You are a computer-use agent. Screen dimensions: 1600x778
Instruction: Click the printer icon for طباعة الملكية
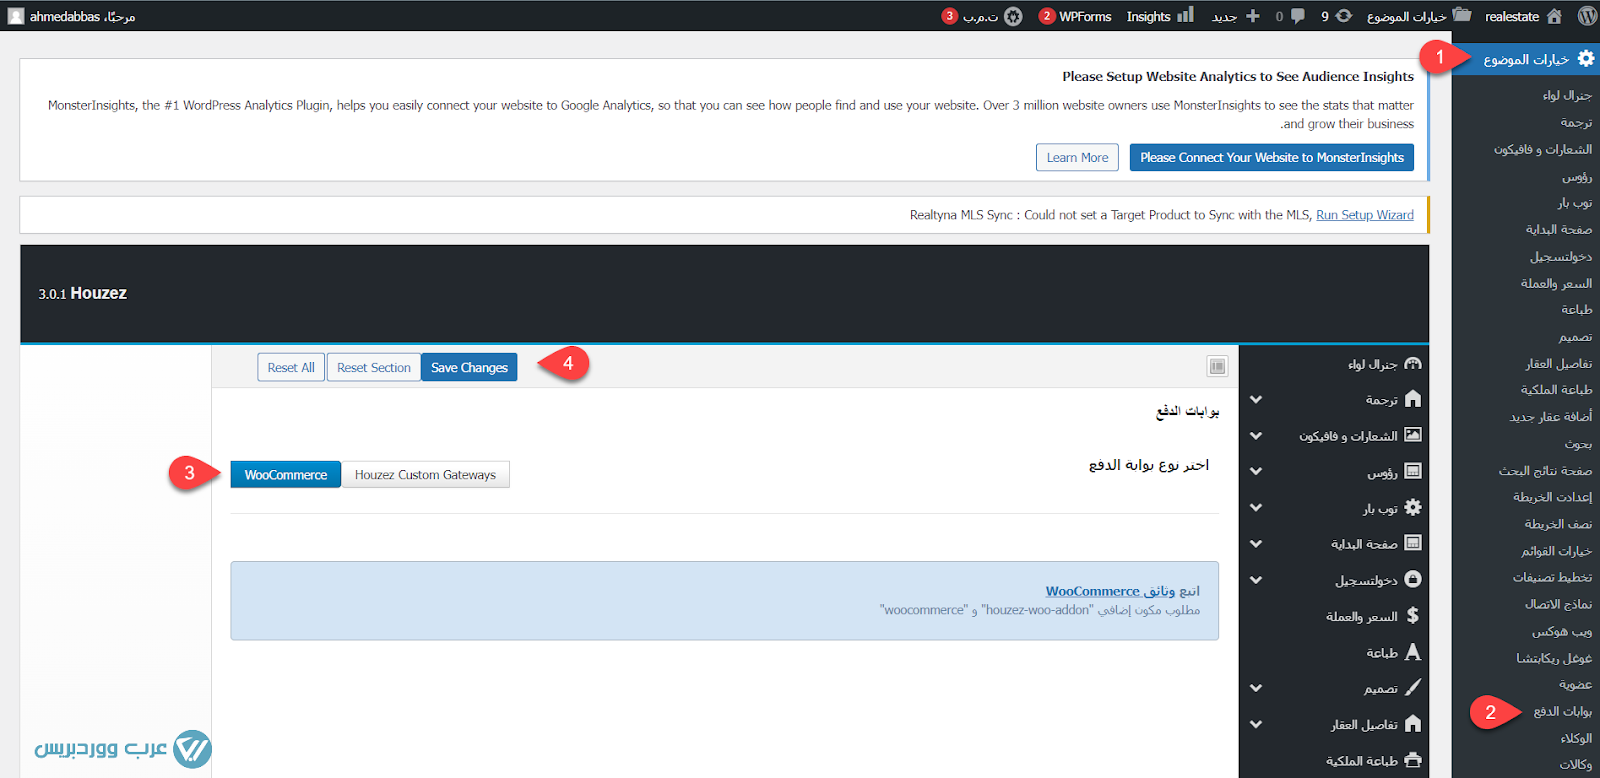click(1413, 760)
